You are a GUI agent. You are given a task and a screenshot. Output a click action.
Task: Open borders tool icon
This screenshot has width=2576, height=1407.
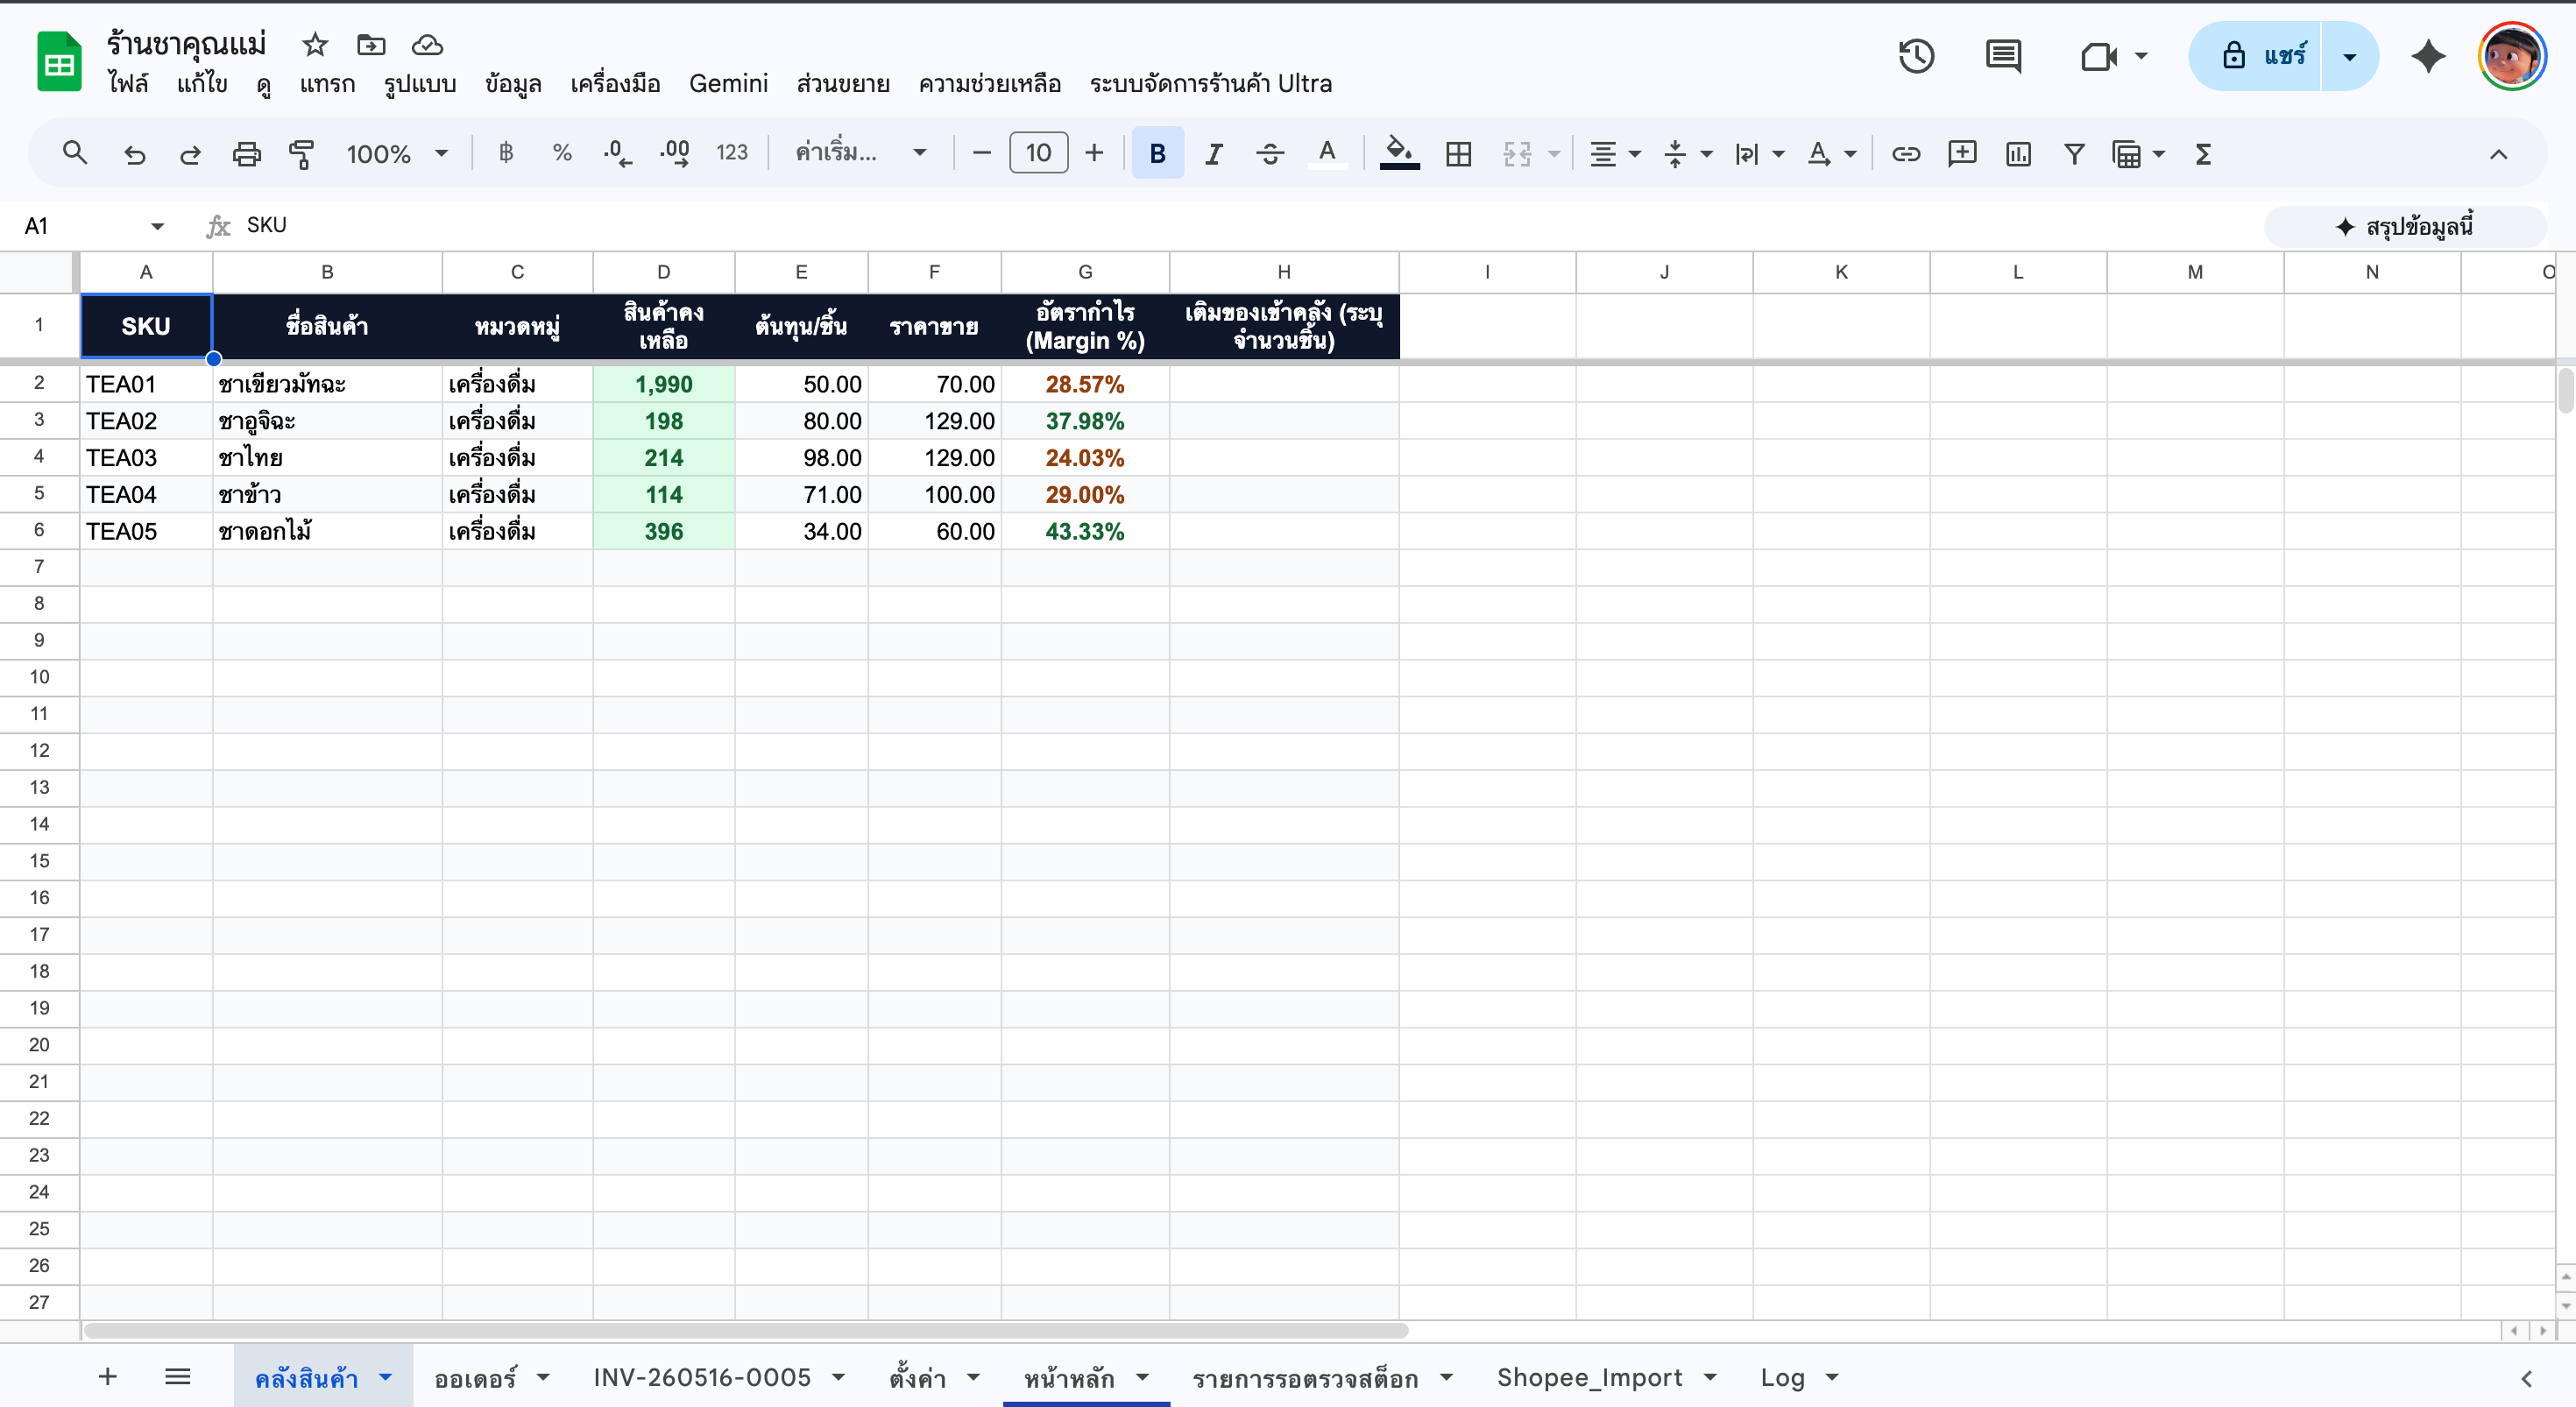click(x=1458, y=153)
